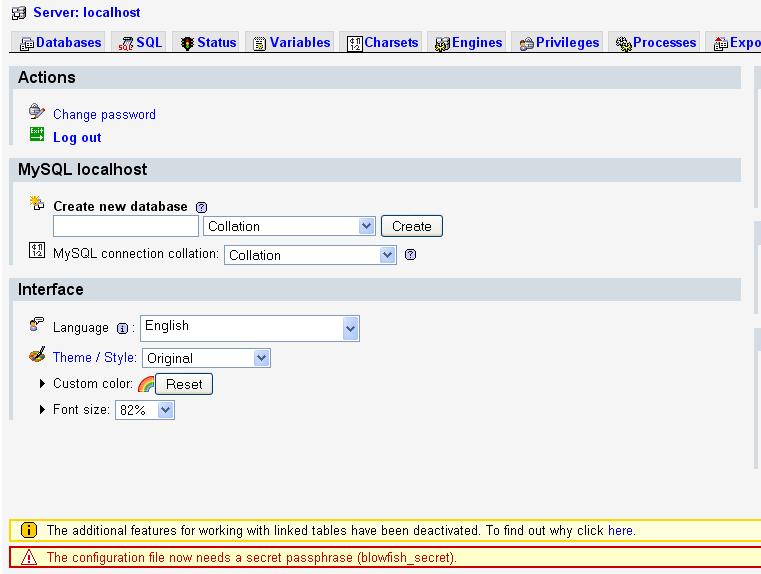Screen dimensions: 761x574
Task: Open the Export tab
Action: (734, 42)
